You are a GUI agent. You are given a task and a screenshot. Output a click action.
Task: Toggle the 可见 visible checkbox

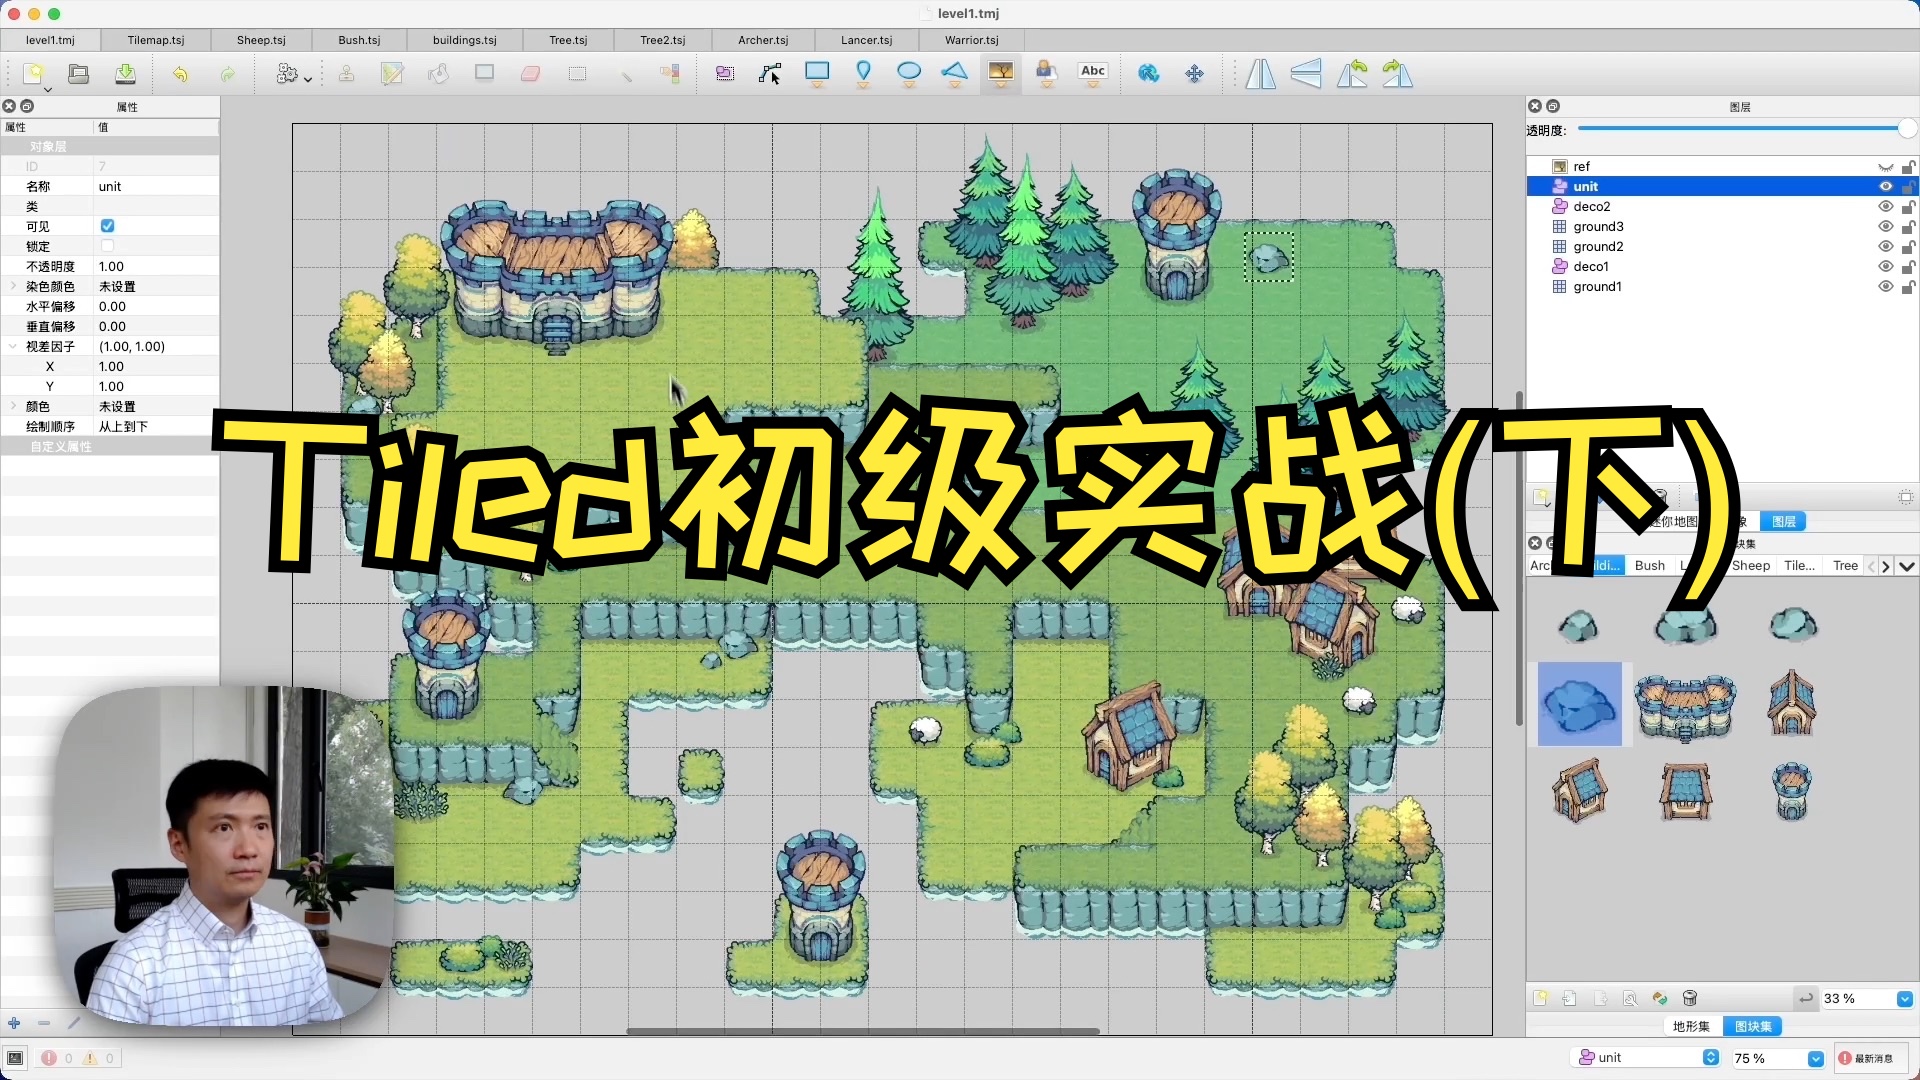[x=107, y=226]
